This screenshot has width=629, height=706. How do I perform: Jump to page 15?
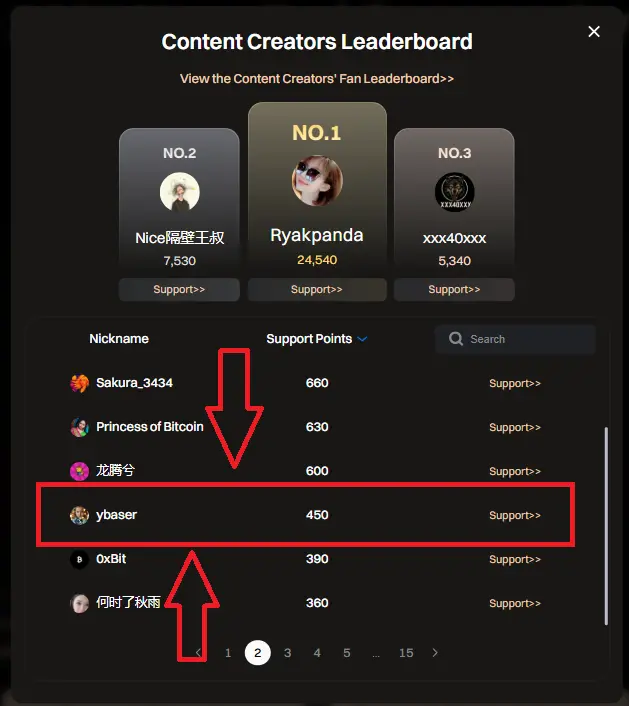coord(406,653)
